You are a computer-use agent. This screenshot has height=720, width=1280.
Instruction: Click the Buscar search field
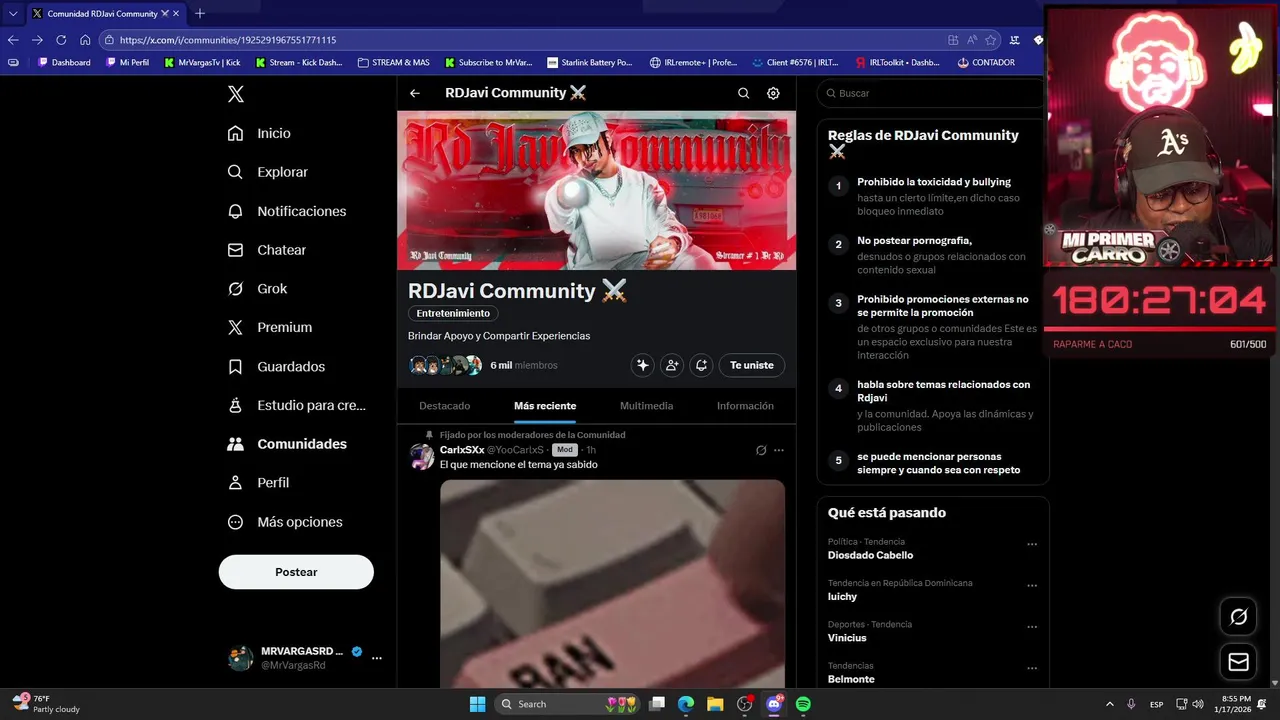(932, 93)
